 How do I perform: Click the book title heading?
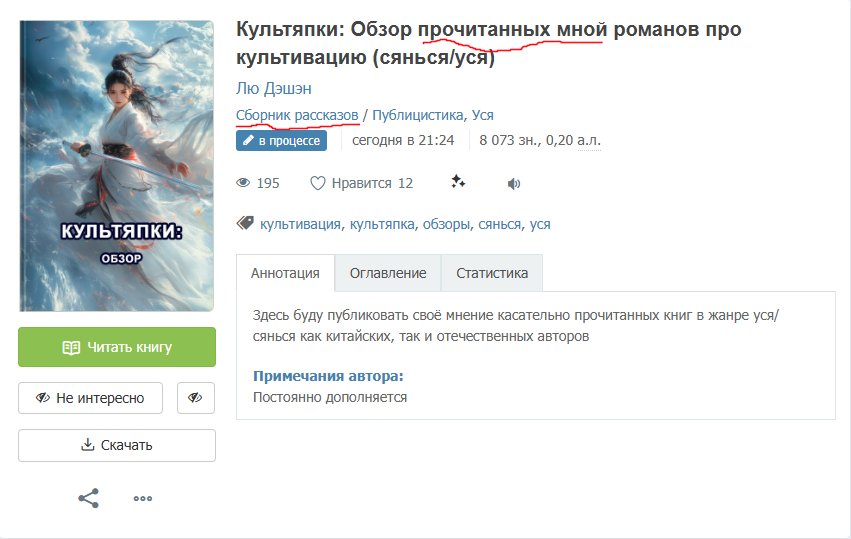488,43
